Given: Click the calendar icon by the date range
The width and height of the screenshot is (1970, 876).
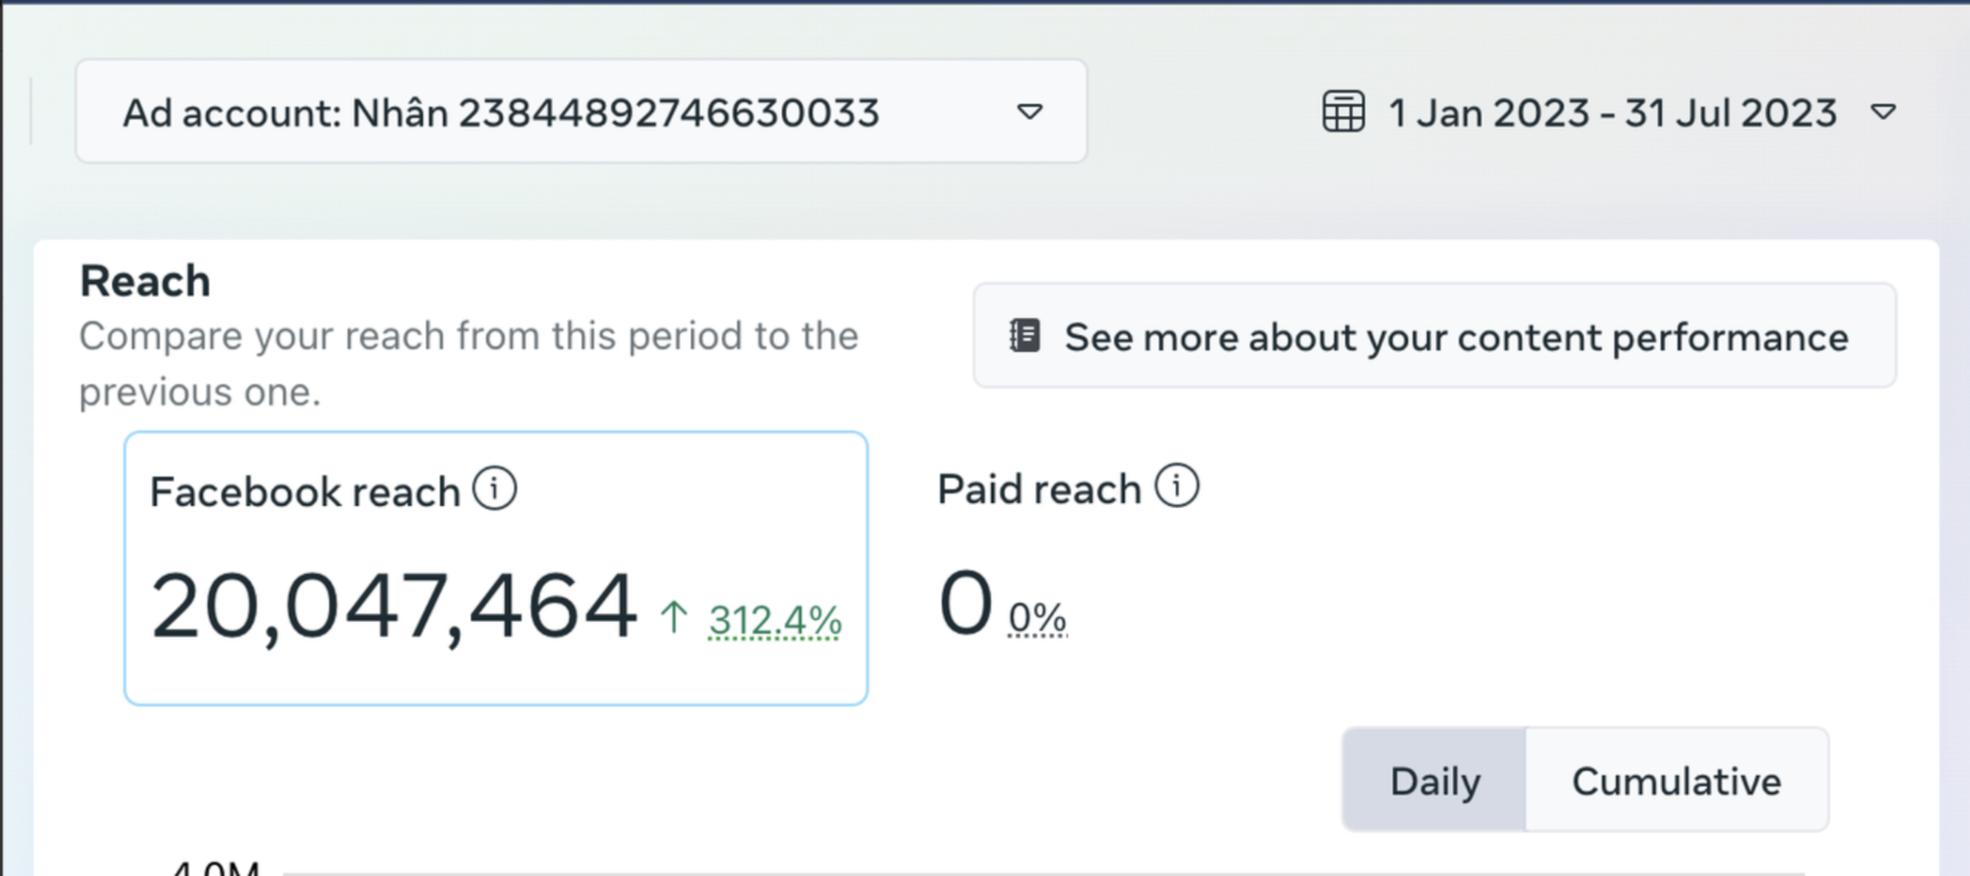Looking at the screenshot, I should (x=1343, y=112).
